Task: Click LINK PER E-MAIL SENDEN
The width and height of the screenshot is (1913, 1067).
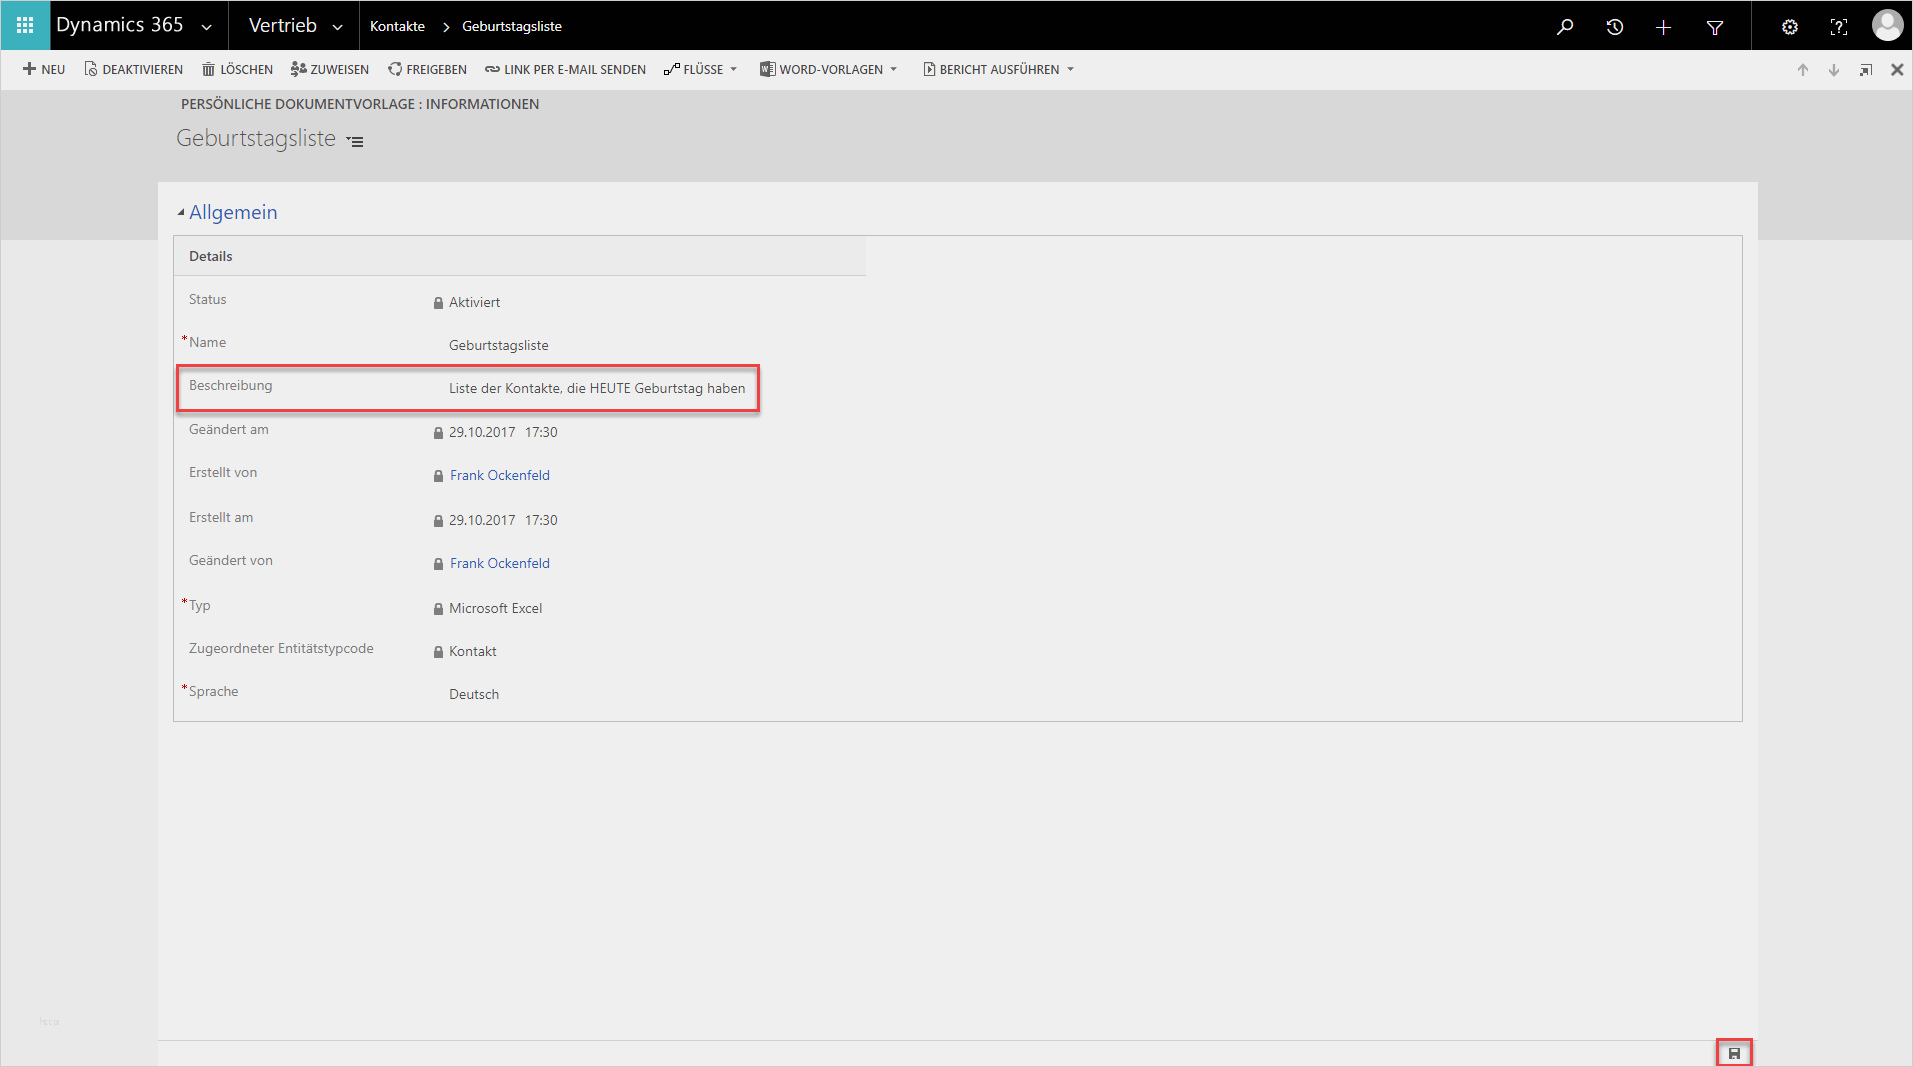Action: 565,69
